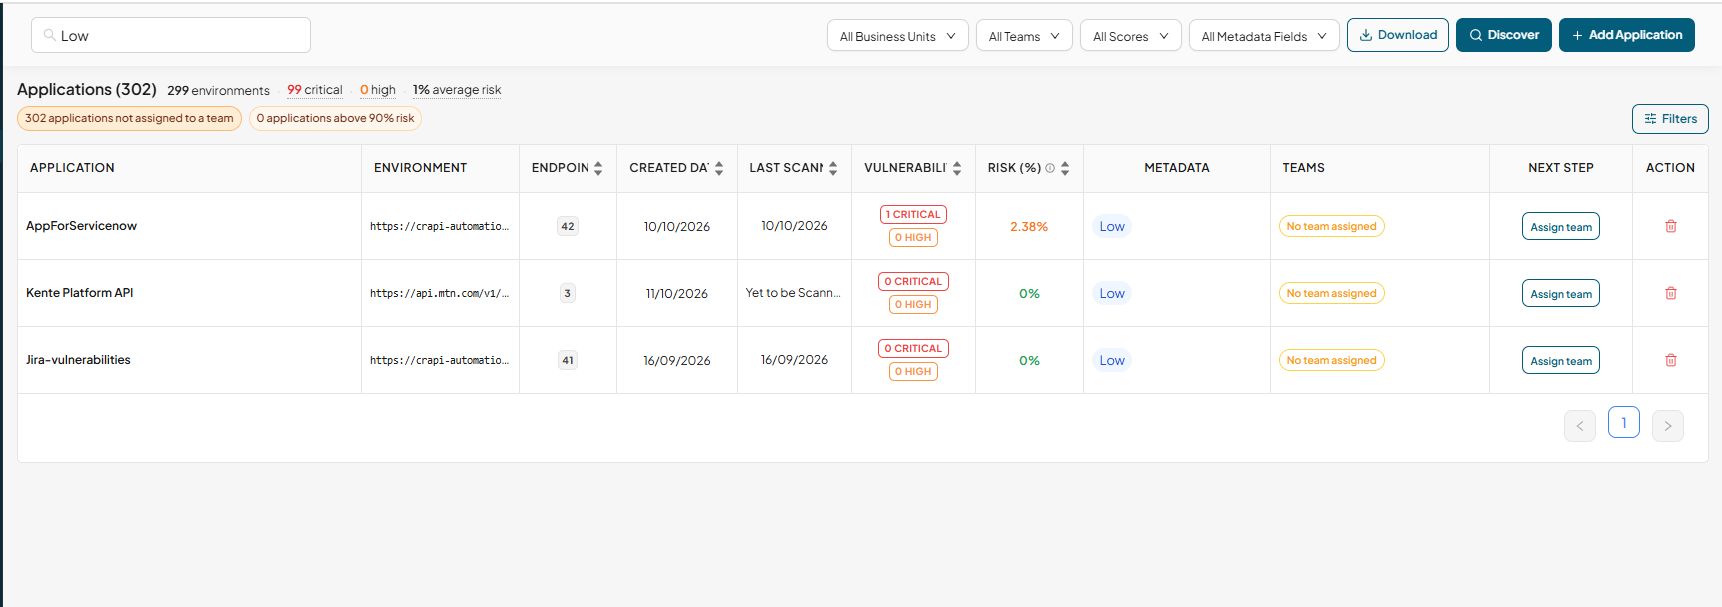Viewport: 1722px width, 607px height.
Task: Select page 1 in pagination
Action: point(1624,422)
